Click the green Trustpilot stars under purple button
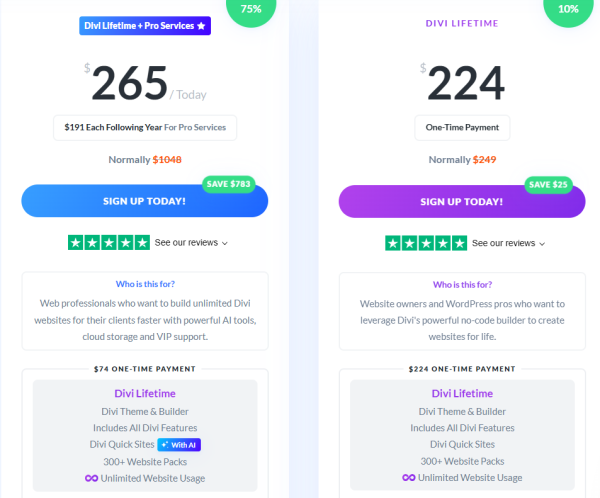The height and width of the screenshot is (498, 600). (426, 243)
